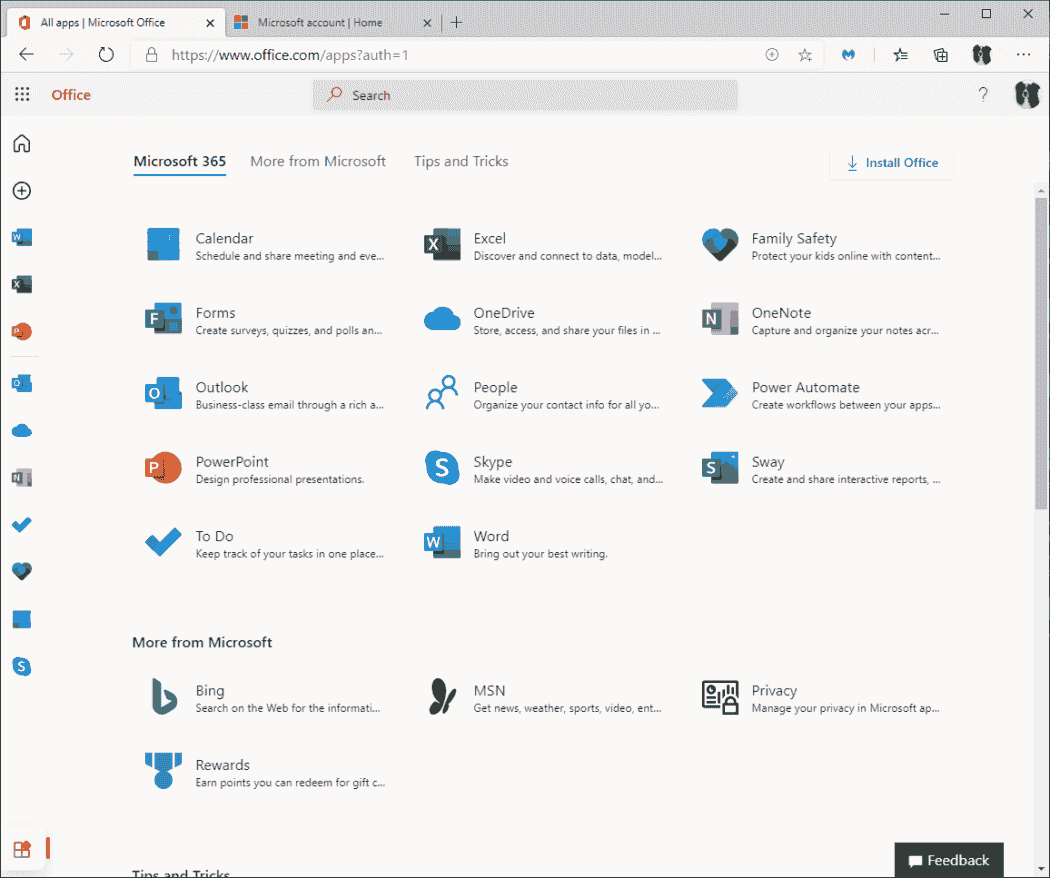Open your account profile avatar
The height and width of the screenshot is (878, 1050).
tap(1027, 94)
